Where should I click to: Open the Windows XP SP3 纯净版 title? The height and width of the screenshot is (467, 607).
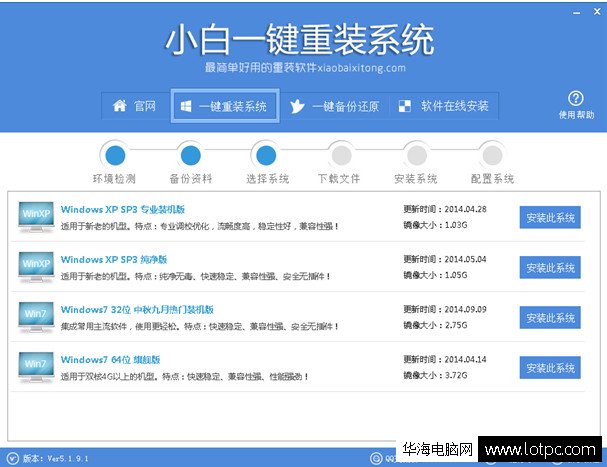[x=114, y=259]
